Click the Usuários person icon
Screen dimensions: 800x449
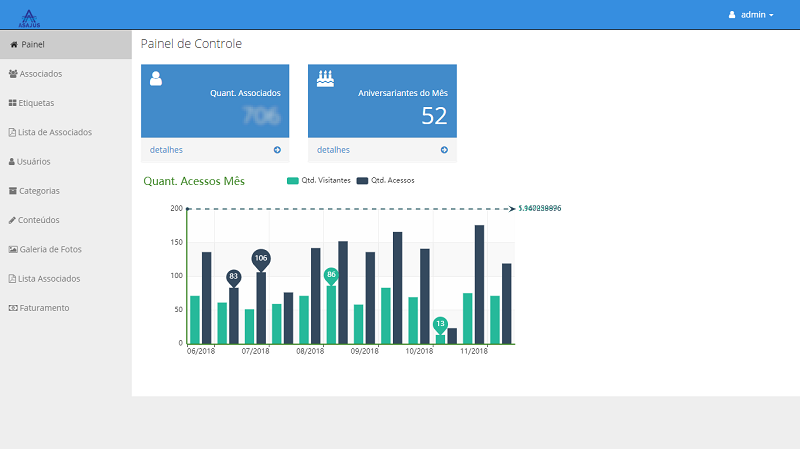coord(12,162)
